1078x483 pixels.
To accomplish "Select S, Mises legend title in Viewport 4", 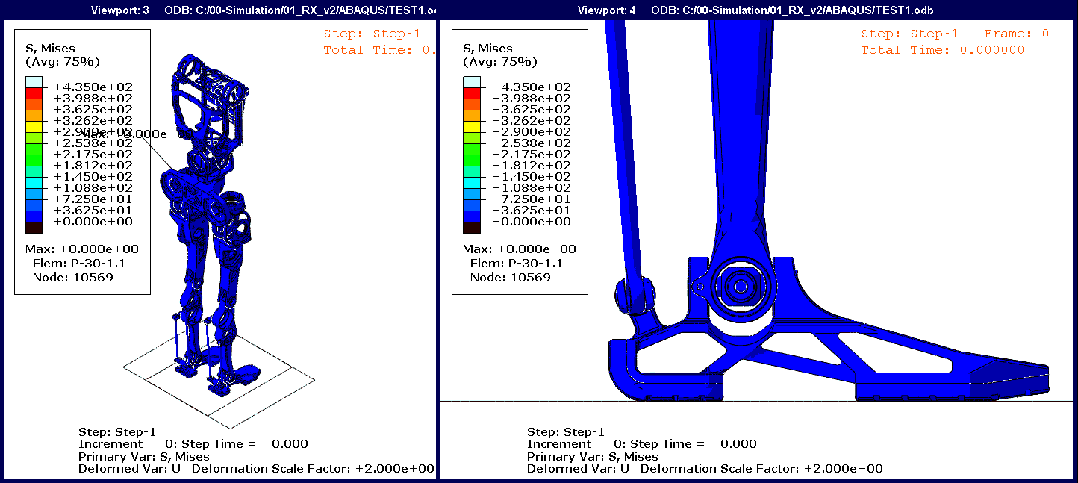I will pyautogui.click(x=488, y=48).
